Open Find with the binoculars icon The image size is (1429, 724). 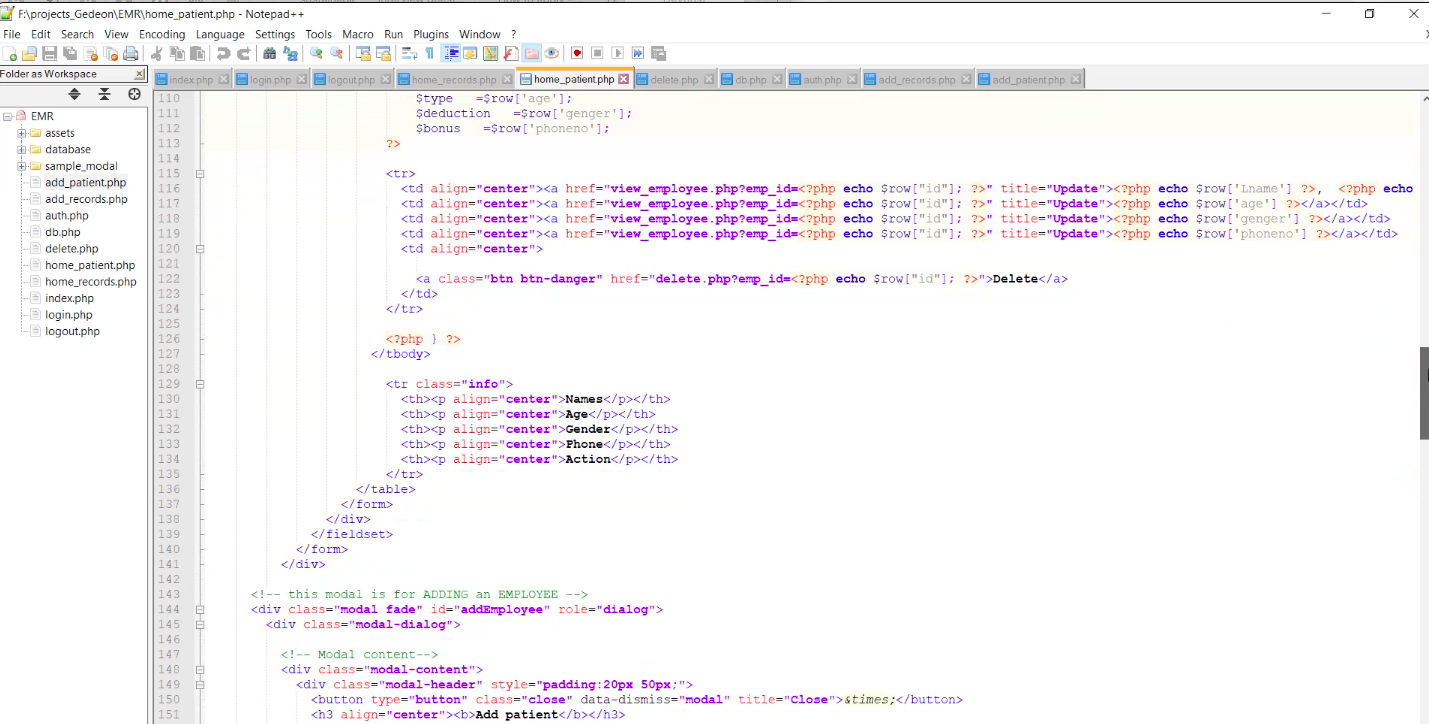pyautogui.click(x=269, y=53)
